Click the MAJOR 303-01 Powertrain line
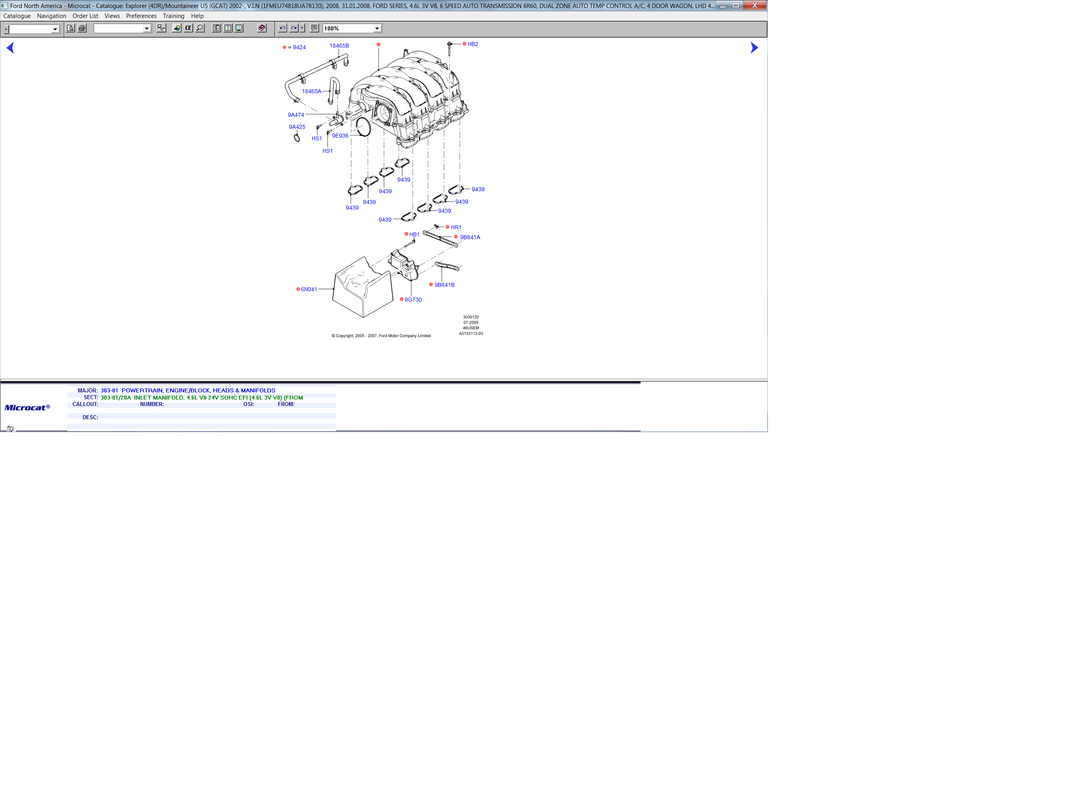Screen dimensions: 1066x800 click(188, 391)
